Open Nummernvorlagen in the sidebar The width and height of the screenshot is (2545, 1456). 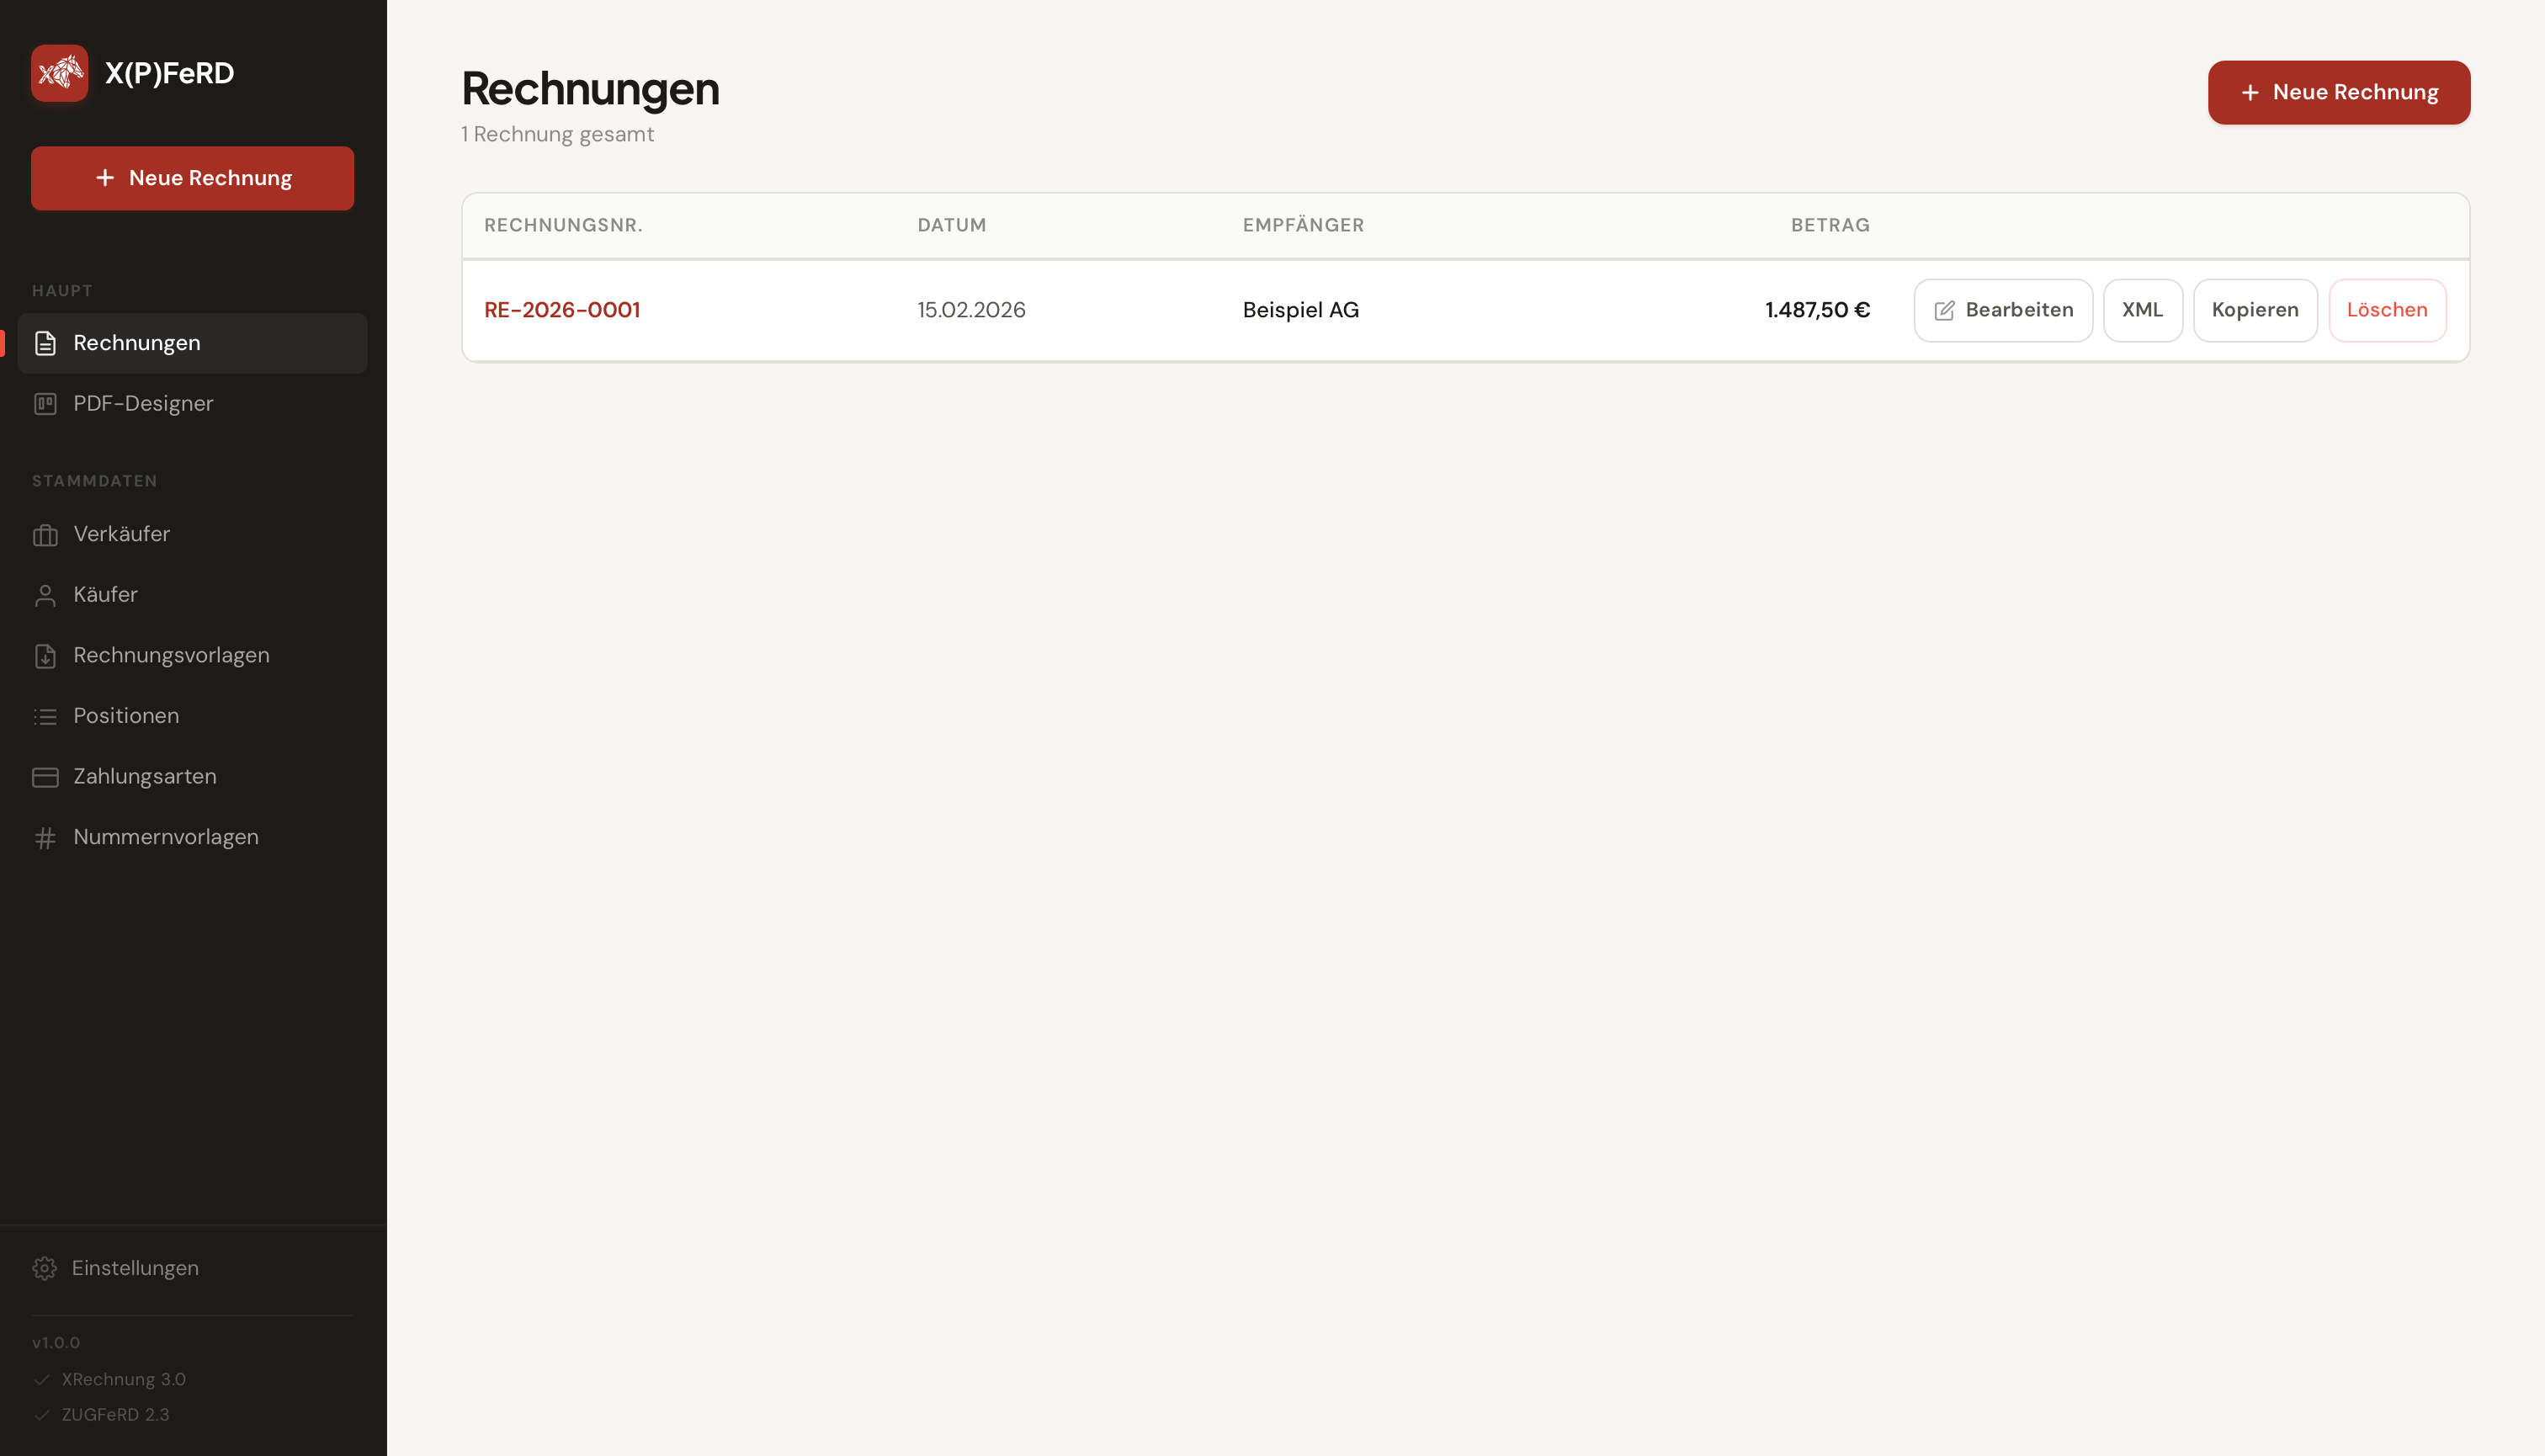(x=193, y=837)
